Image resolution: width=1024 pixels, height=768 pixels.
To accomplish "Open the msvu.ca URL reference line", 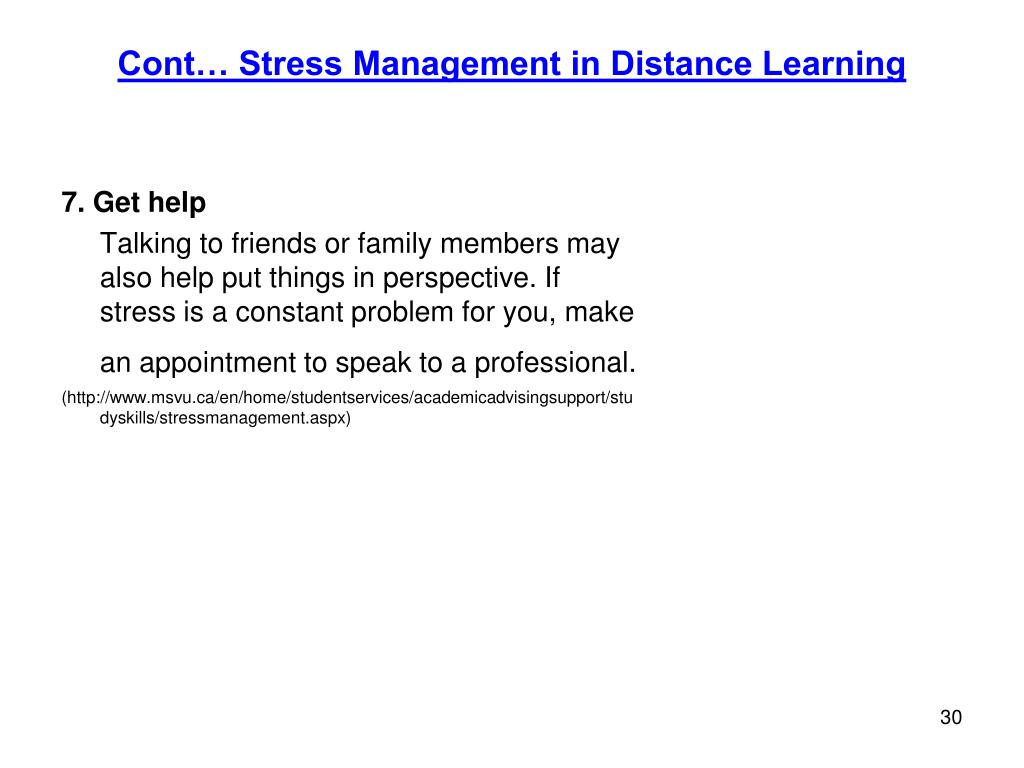I will coord(347,398).
